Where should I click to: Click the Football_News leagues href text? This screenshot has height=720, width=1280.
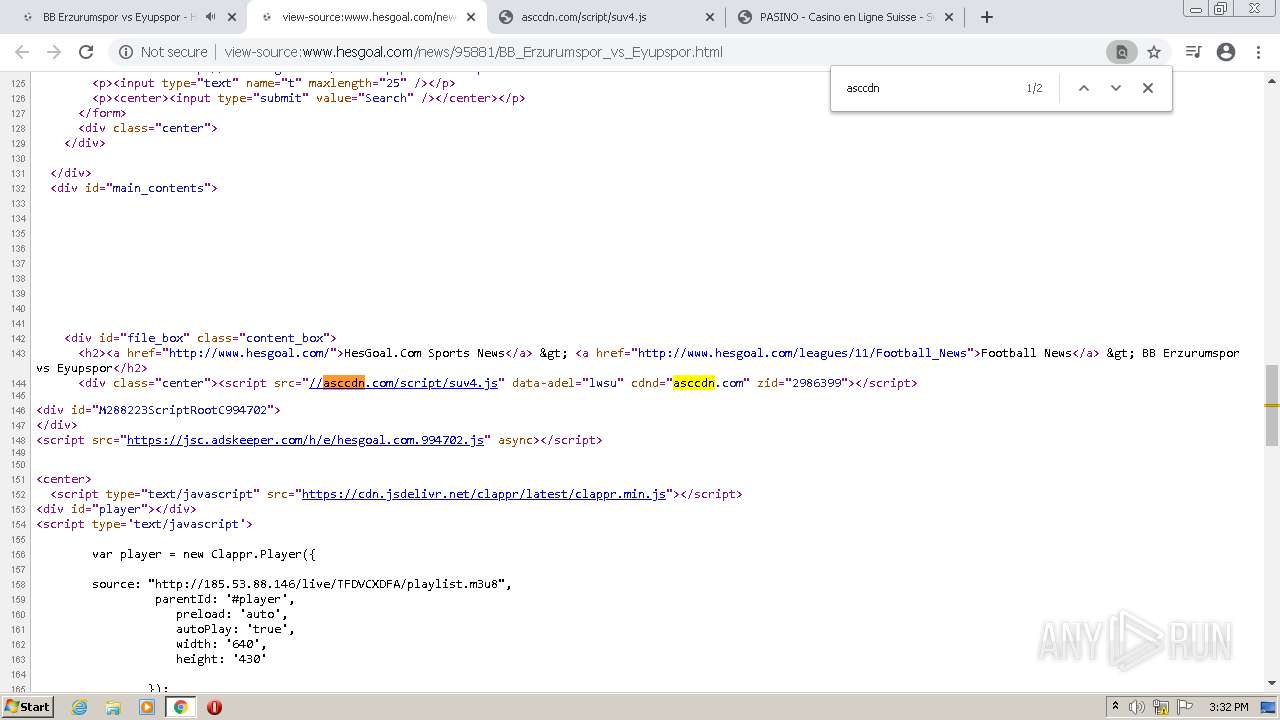[x=802, y=353]
